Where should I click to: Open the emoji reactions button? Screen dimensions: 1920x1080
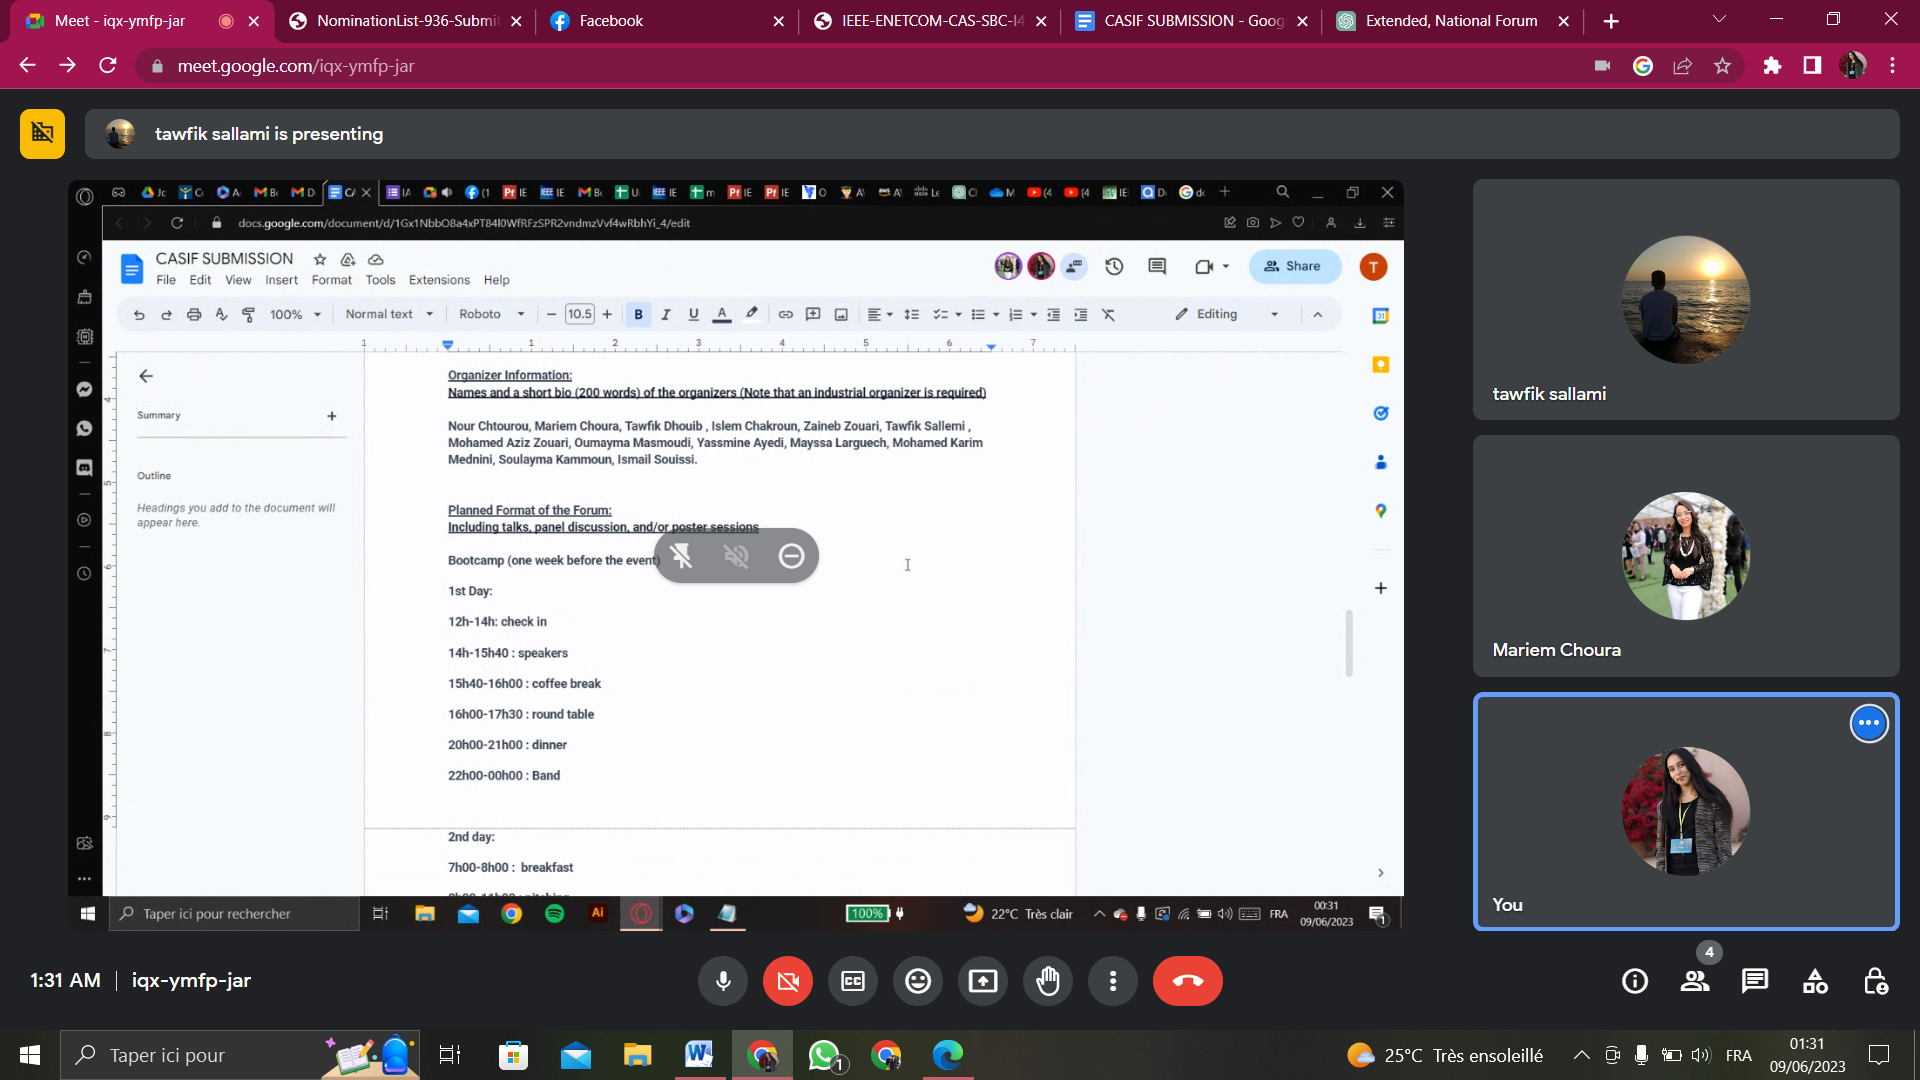point(917,981)
